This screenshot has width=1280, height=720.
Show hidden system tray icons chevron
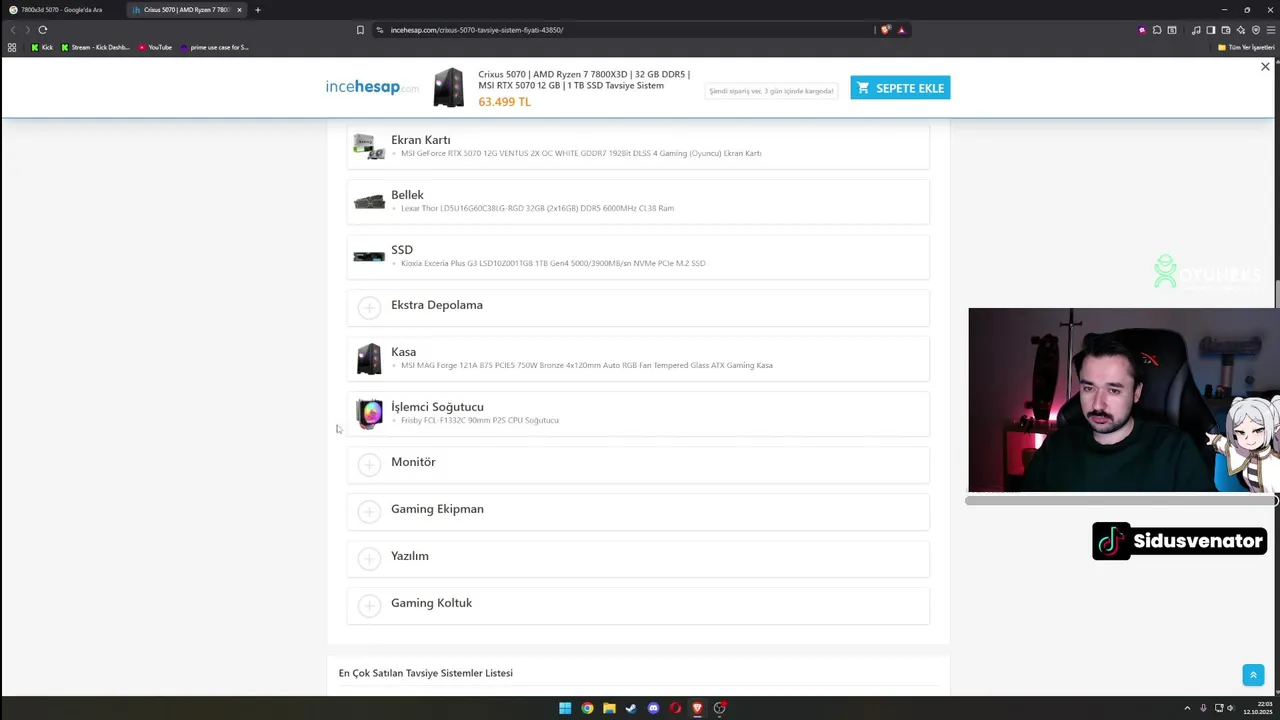tap(1187, 708)
